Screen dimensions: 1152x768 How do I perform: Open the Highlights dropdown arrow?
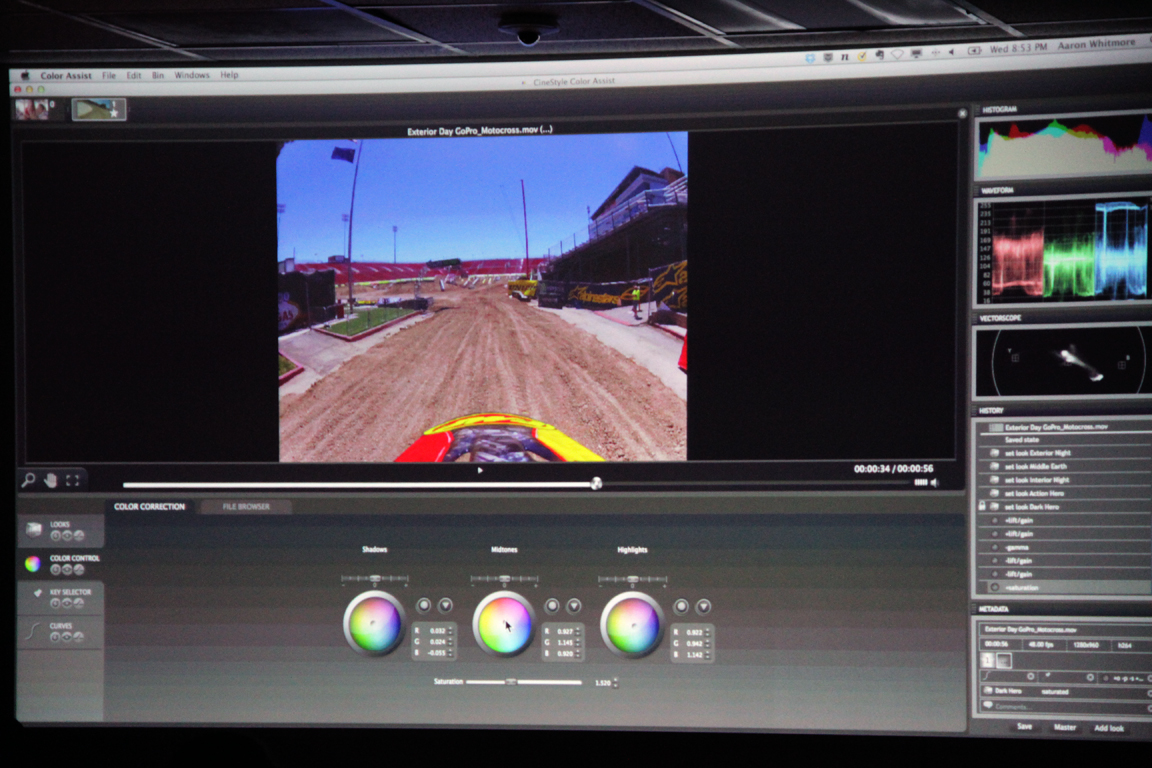point(703,606)
